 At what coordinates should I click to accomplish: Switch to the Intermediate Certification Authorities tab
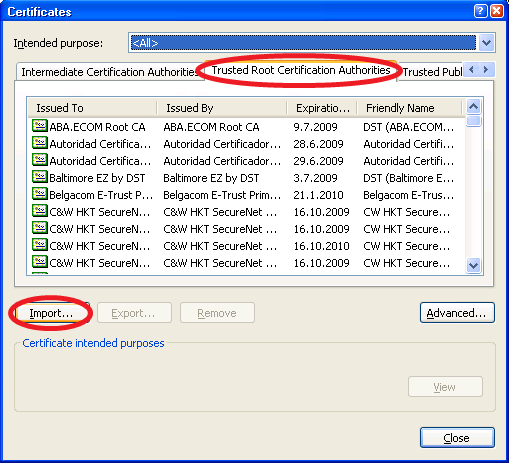[x=109, y=72]
